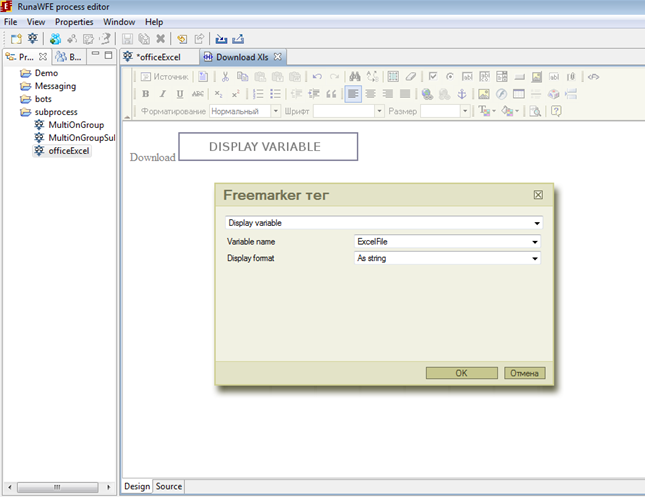Click the Save disk icon in main toolbar
This screenshot has width=648, height=497.
pyautogui.click(x=127, y=39)
